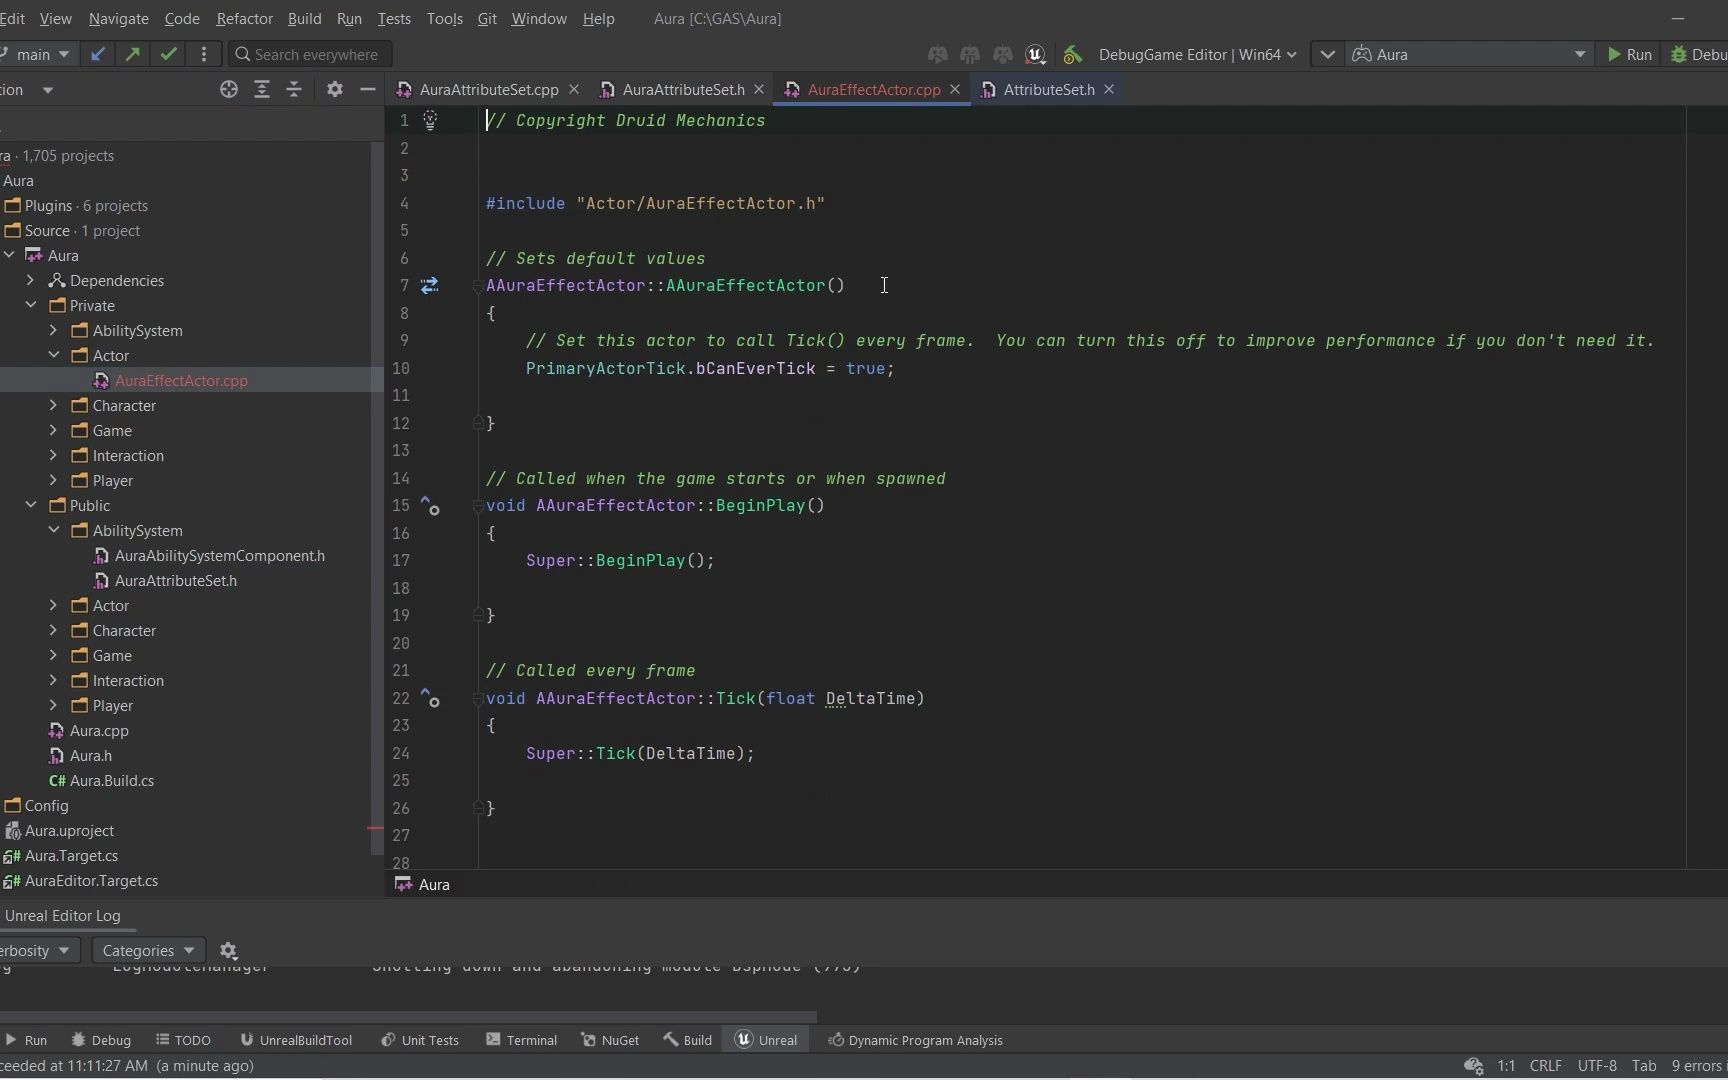1728x1080 pixels.
Task: Open the Categories filter dropdown in log panel
Action: coord(147,950)
